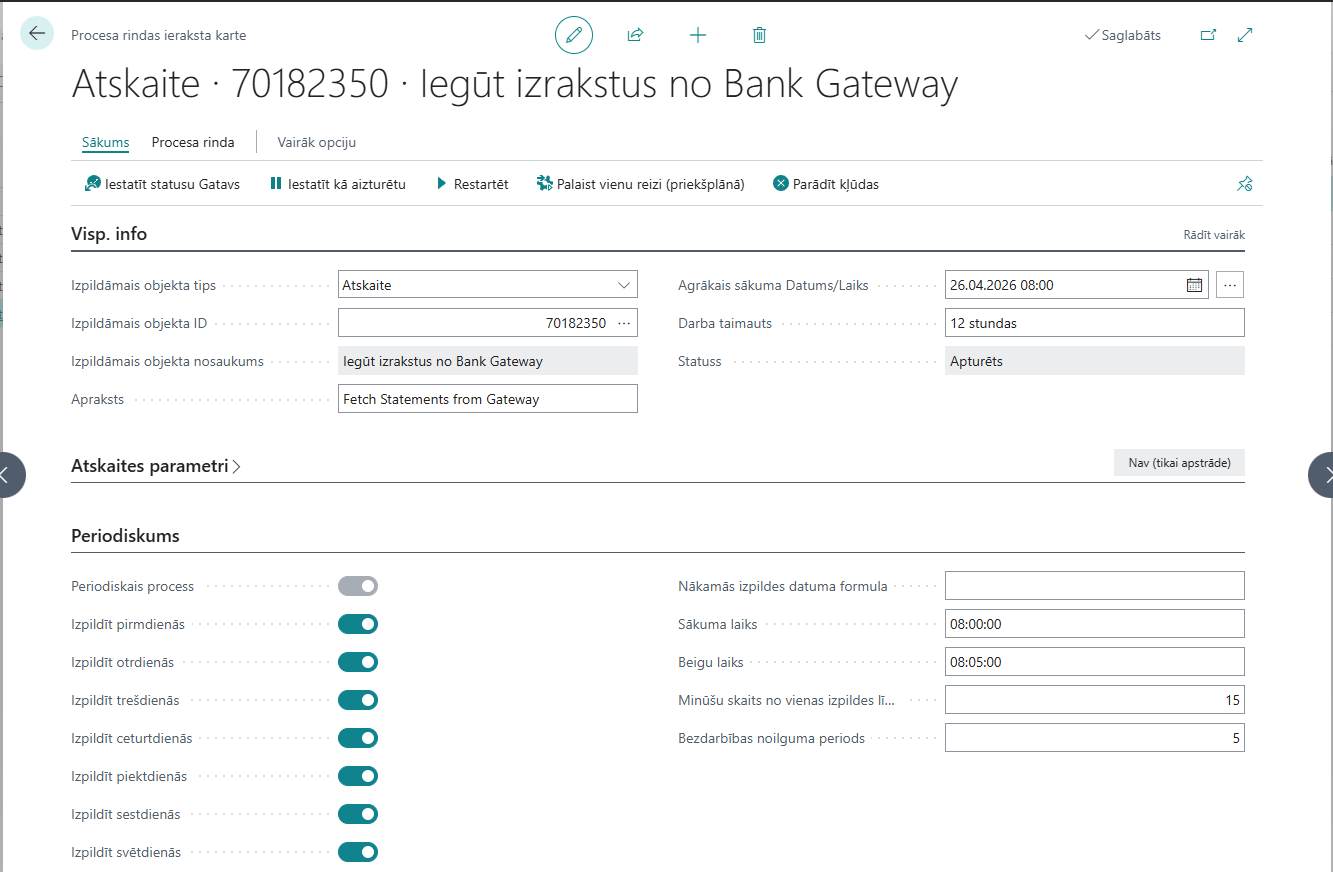
Task: Select the Sākums tab
Action: 106,142
